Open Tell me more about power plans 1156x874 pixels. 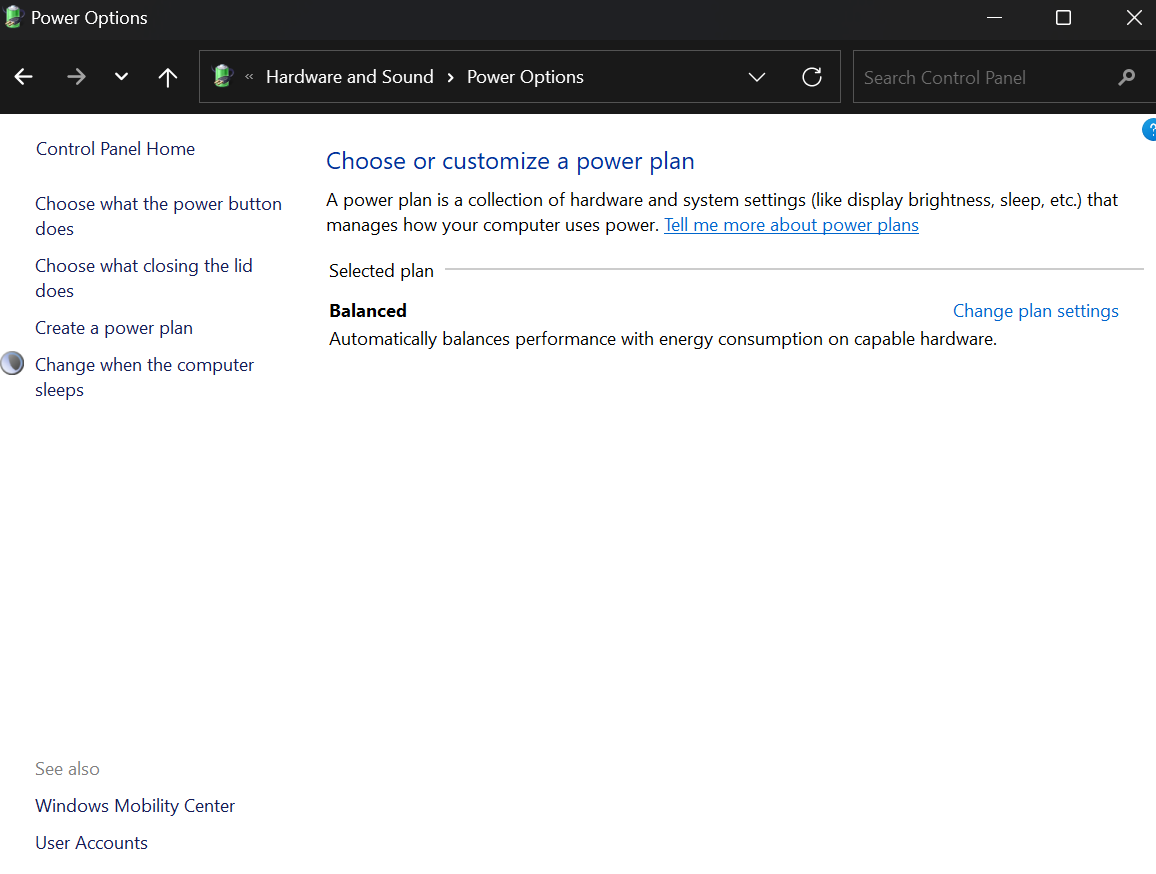pos(791,225)
